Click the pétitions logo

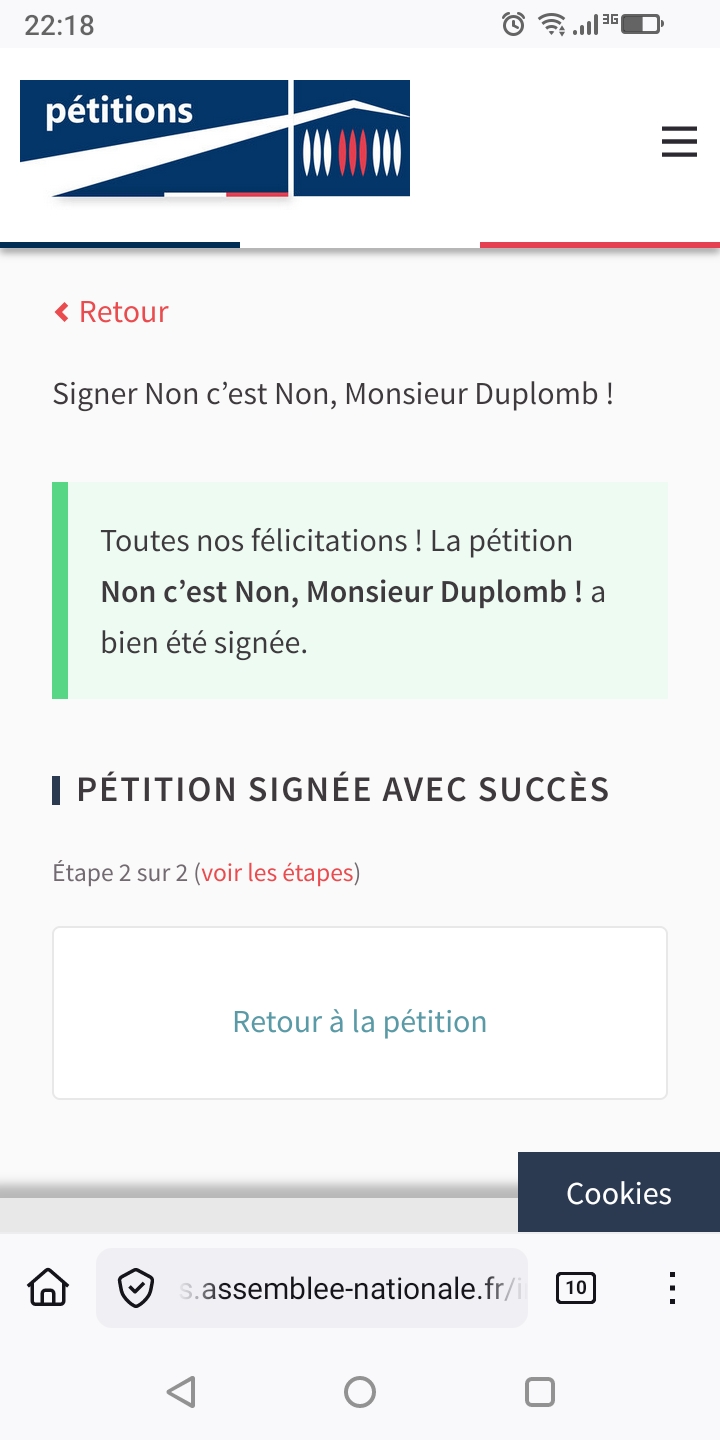click(x=154, y=138)
